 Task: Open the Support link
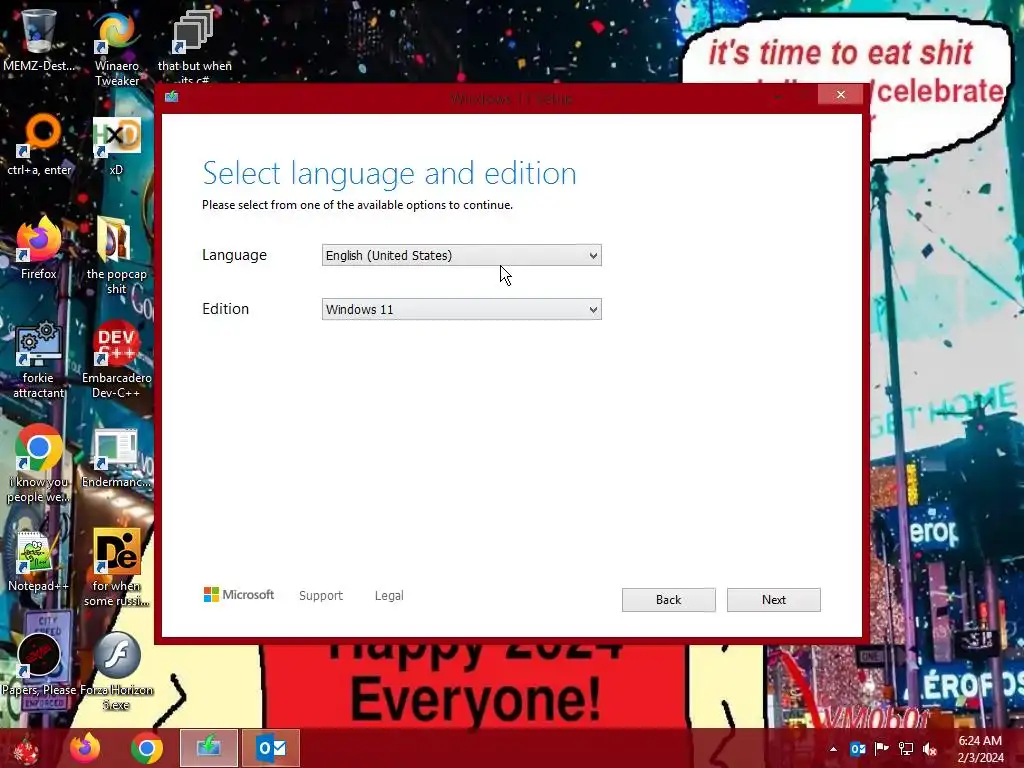click(321, 596)
